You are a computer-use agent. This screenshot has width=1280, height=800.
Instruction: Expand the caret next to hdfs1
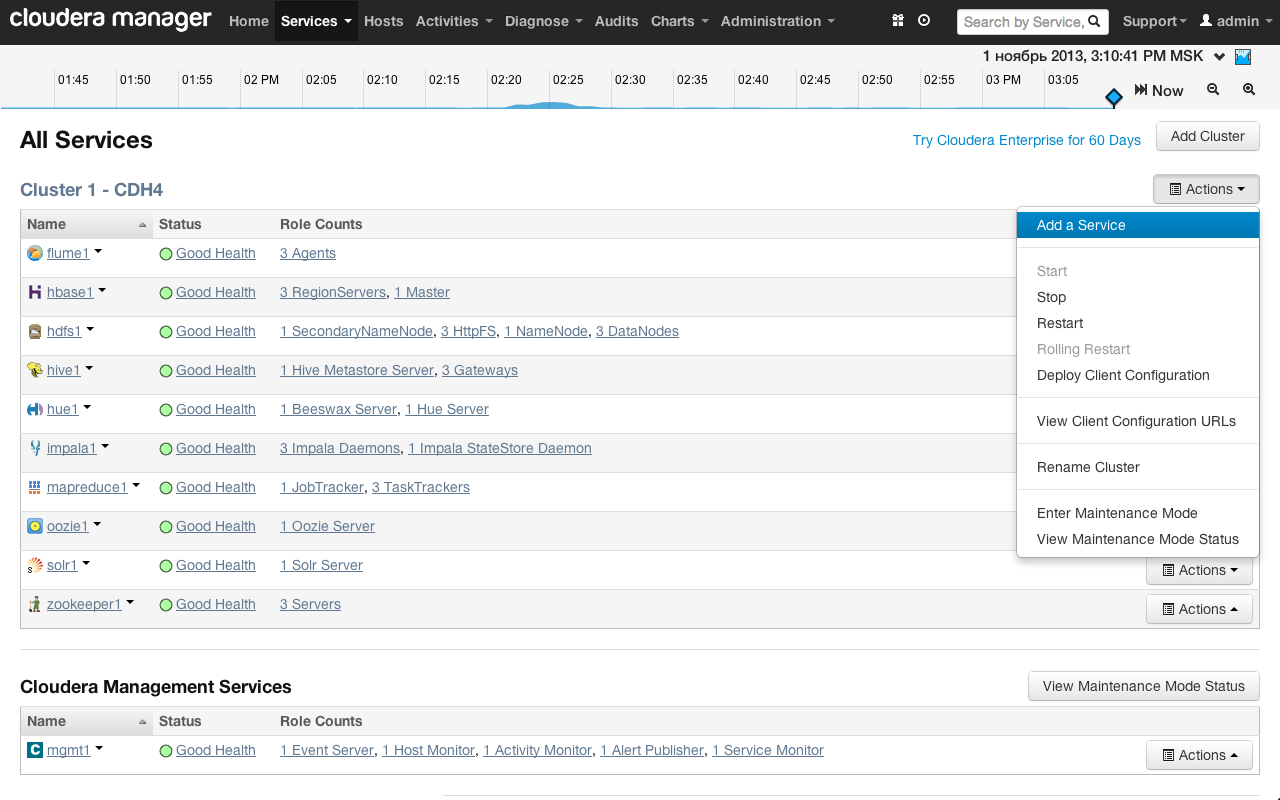tap(90, 329)
